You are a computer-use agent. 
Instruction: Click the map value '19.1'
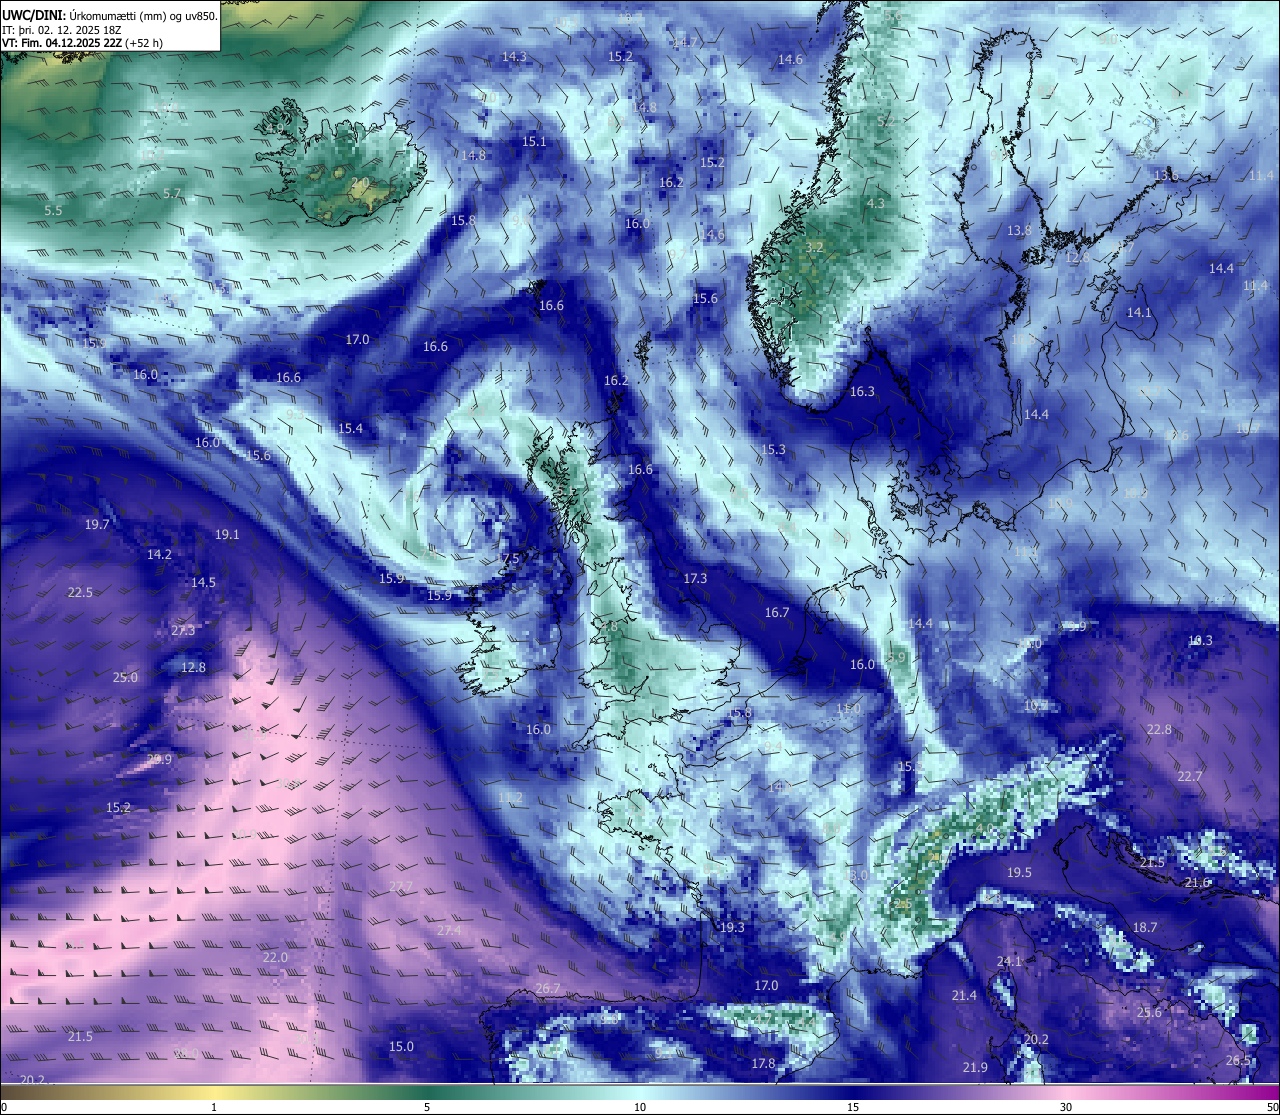click(x=227, y=535)
